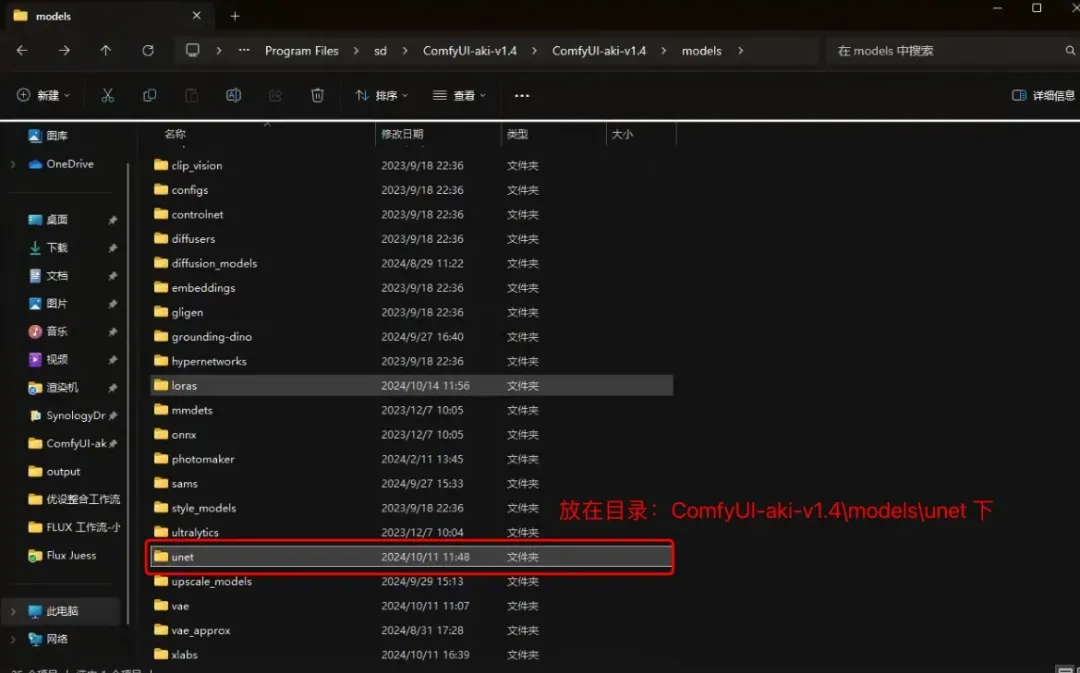This screenshot has width=1080, height=673.
Task: Open a new tab with plus button
Action: (x=235, y=16)
